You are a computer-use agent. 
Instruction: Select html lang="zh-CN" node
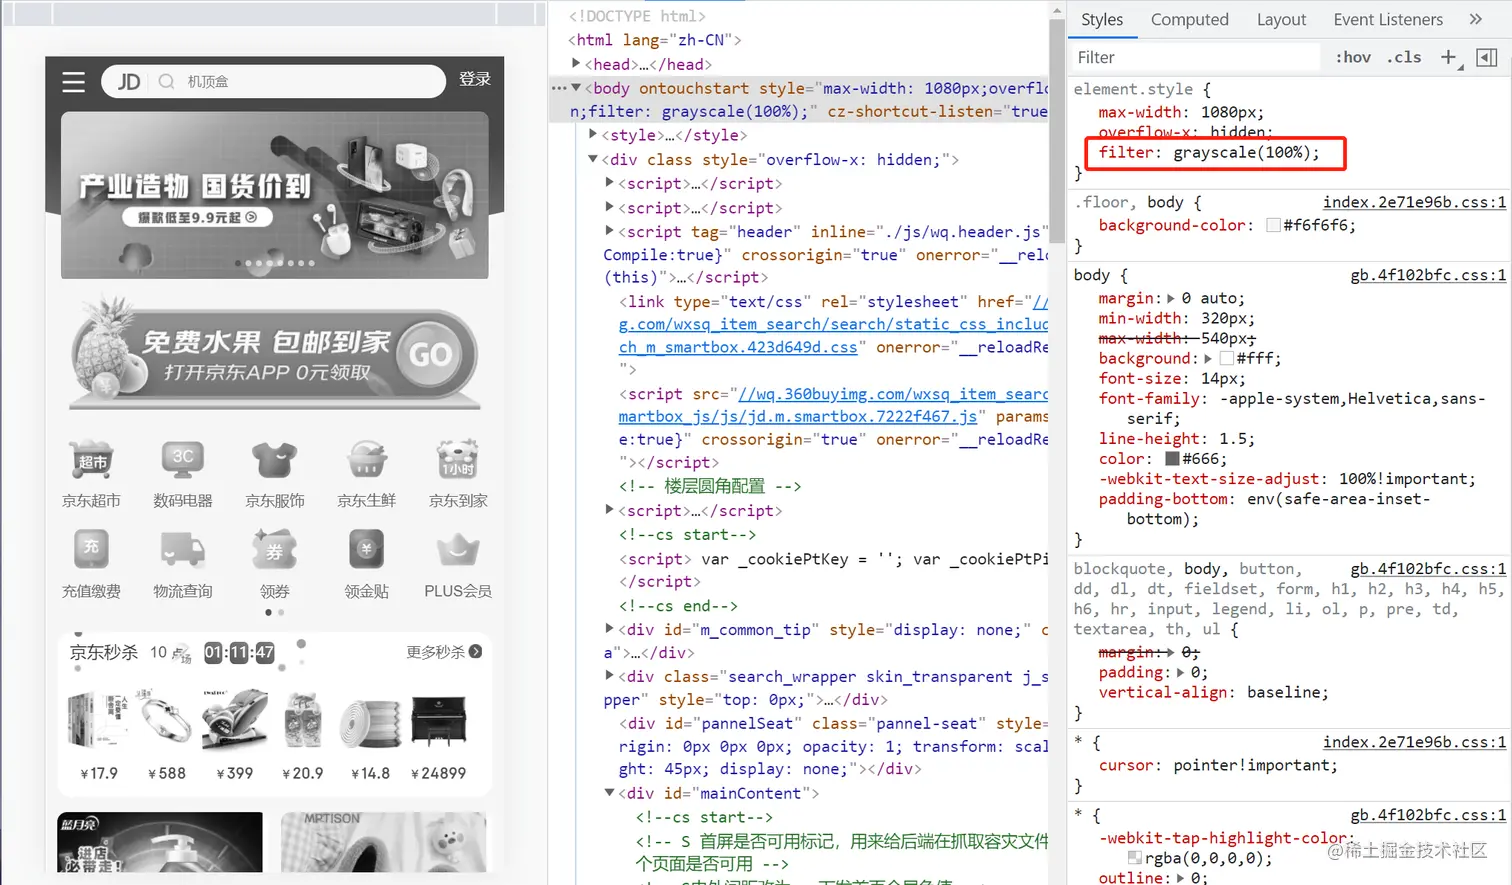655,40
